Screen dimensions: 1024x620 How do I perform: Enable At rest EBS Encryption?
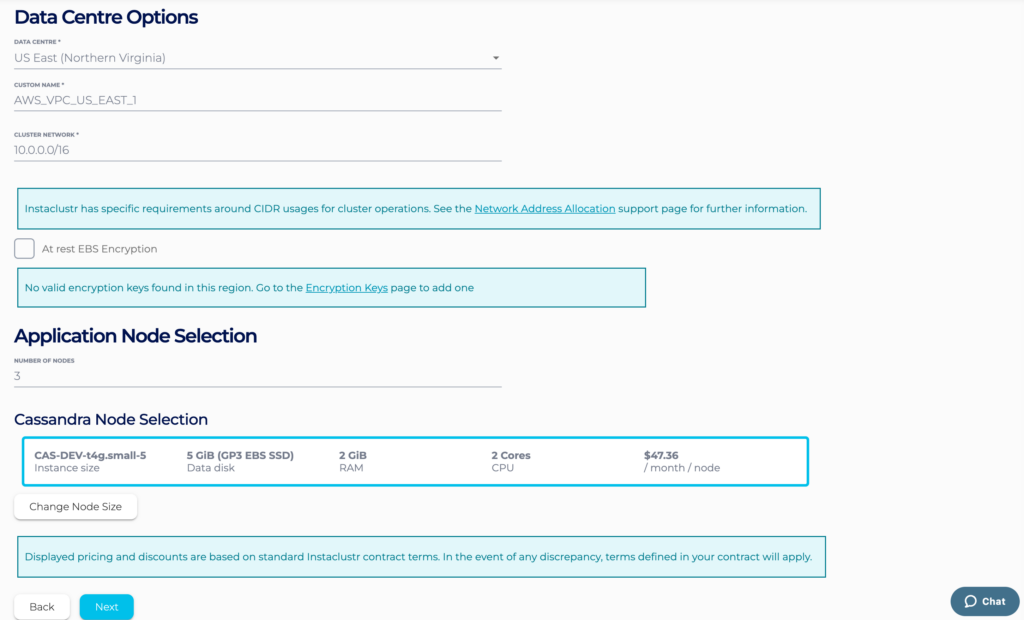(23, 248)
